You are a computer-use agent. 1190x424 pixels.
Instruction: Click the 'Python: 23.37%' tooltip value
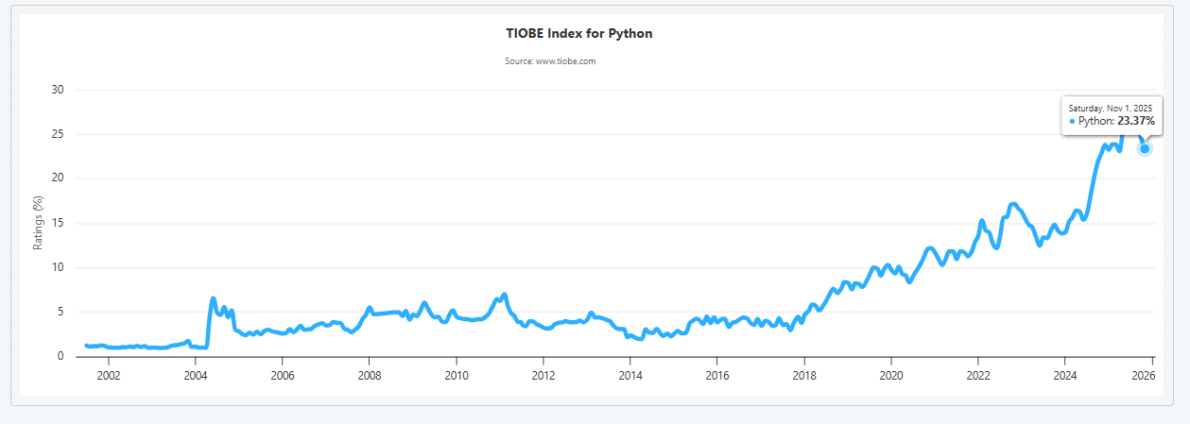click(1111, 121)
